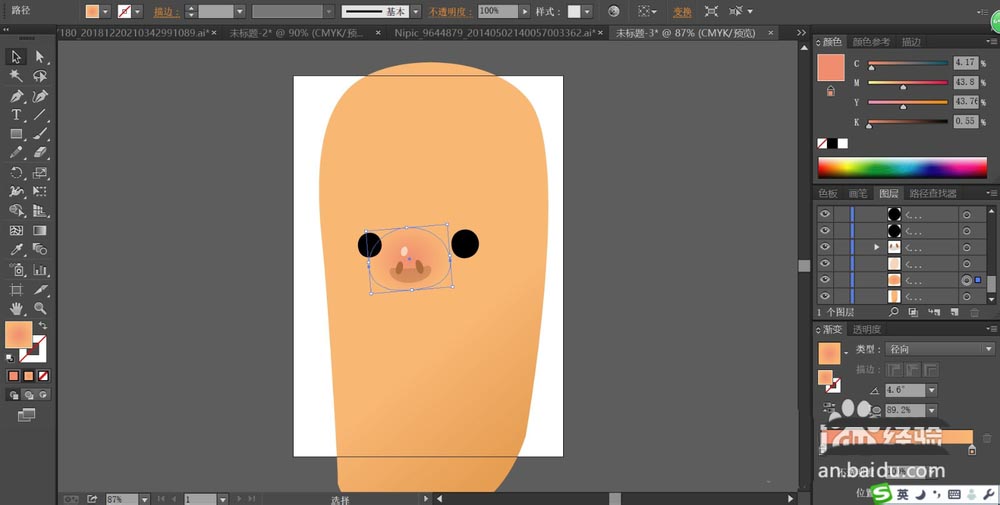Open brush definition 基本 dropdown
The image size is (1000, 505).
[x=415, y=11]
